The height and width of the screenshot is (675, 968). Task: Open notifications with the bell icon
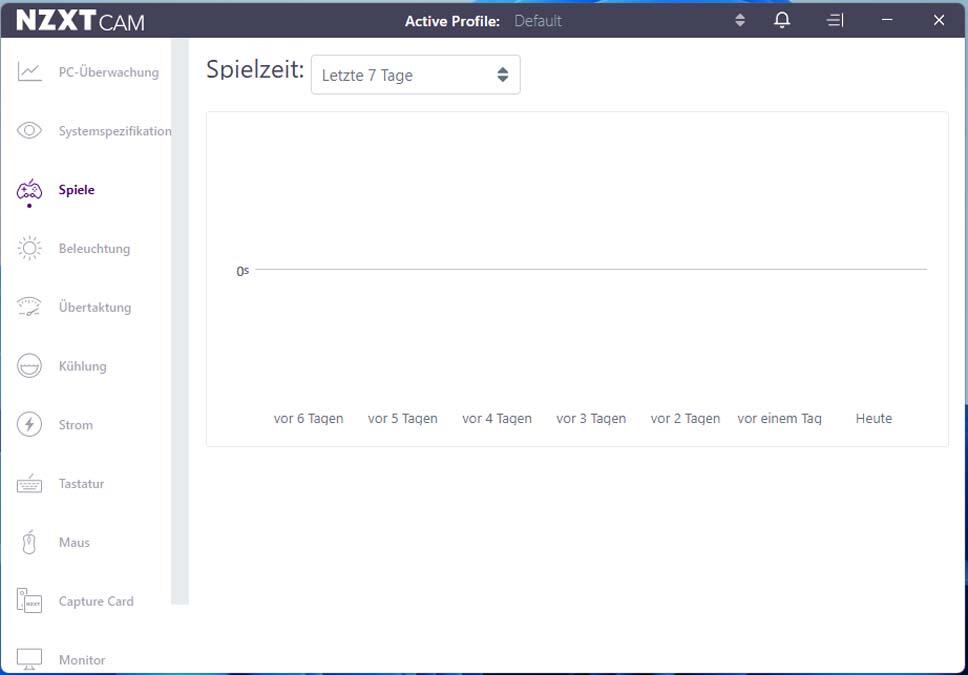point(782,20)
